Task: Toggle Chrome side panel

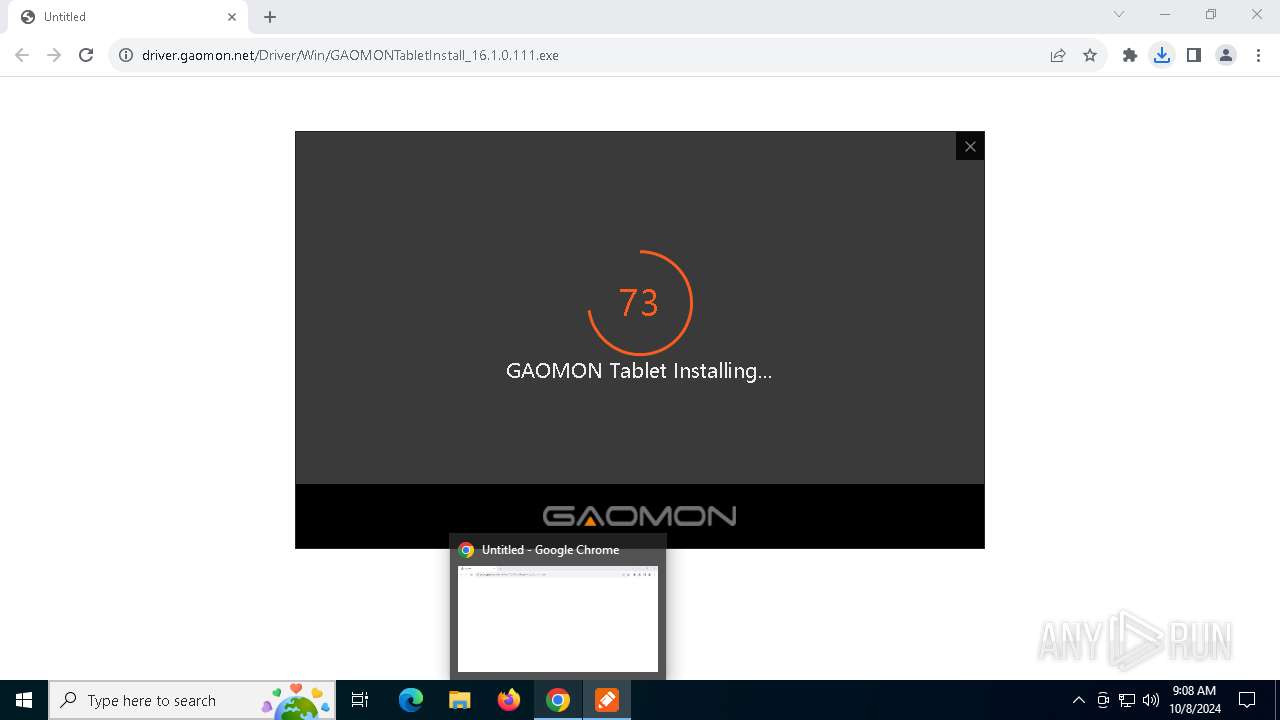Action: point(1194,55)
